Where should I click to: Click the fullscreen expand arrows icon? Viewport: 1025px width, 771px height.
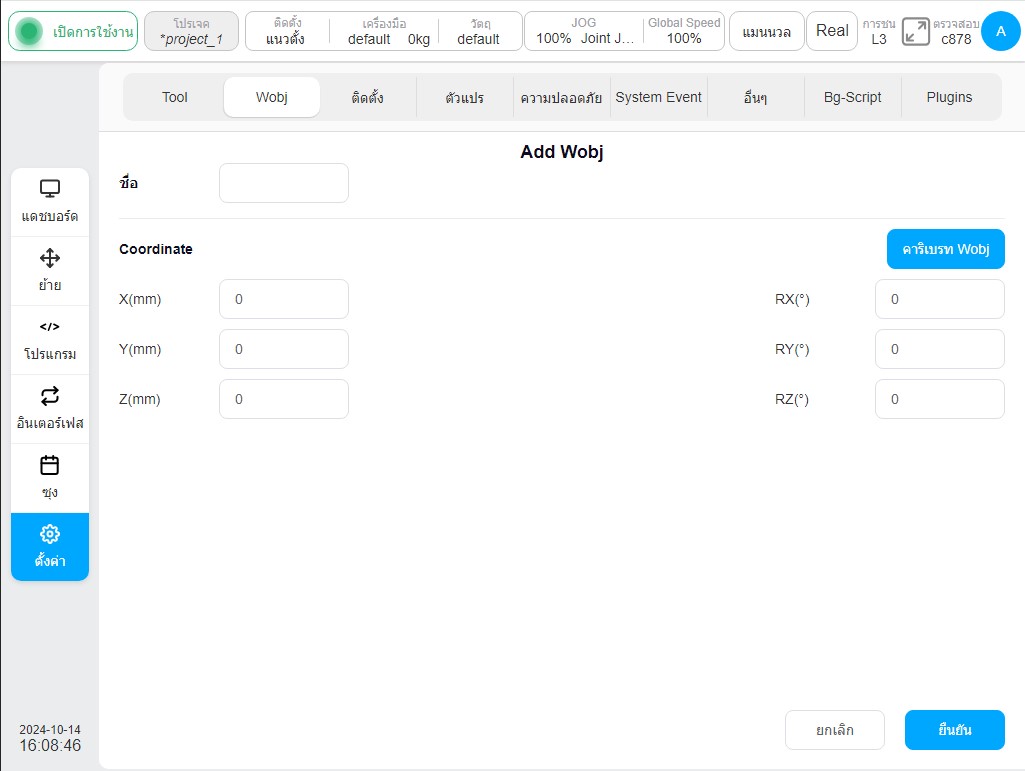915,31
